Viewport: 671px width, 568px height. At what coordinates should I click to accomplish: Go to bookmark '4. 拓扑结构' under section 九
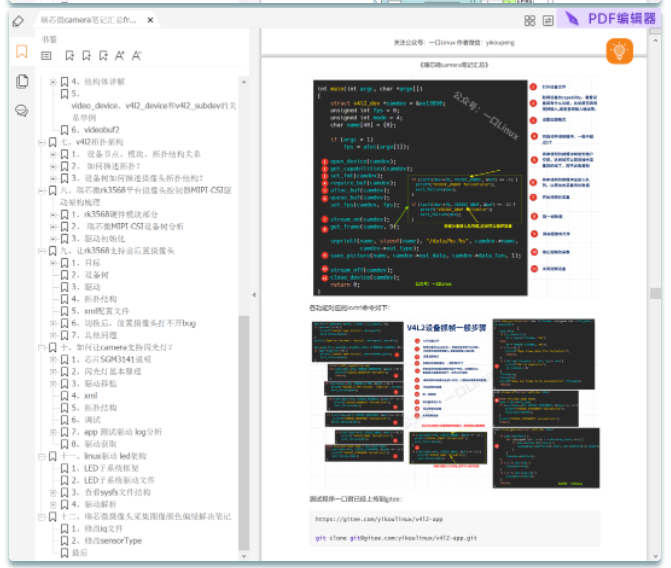[94, 299]
